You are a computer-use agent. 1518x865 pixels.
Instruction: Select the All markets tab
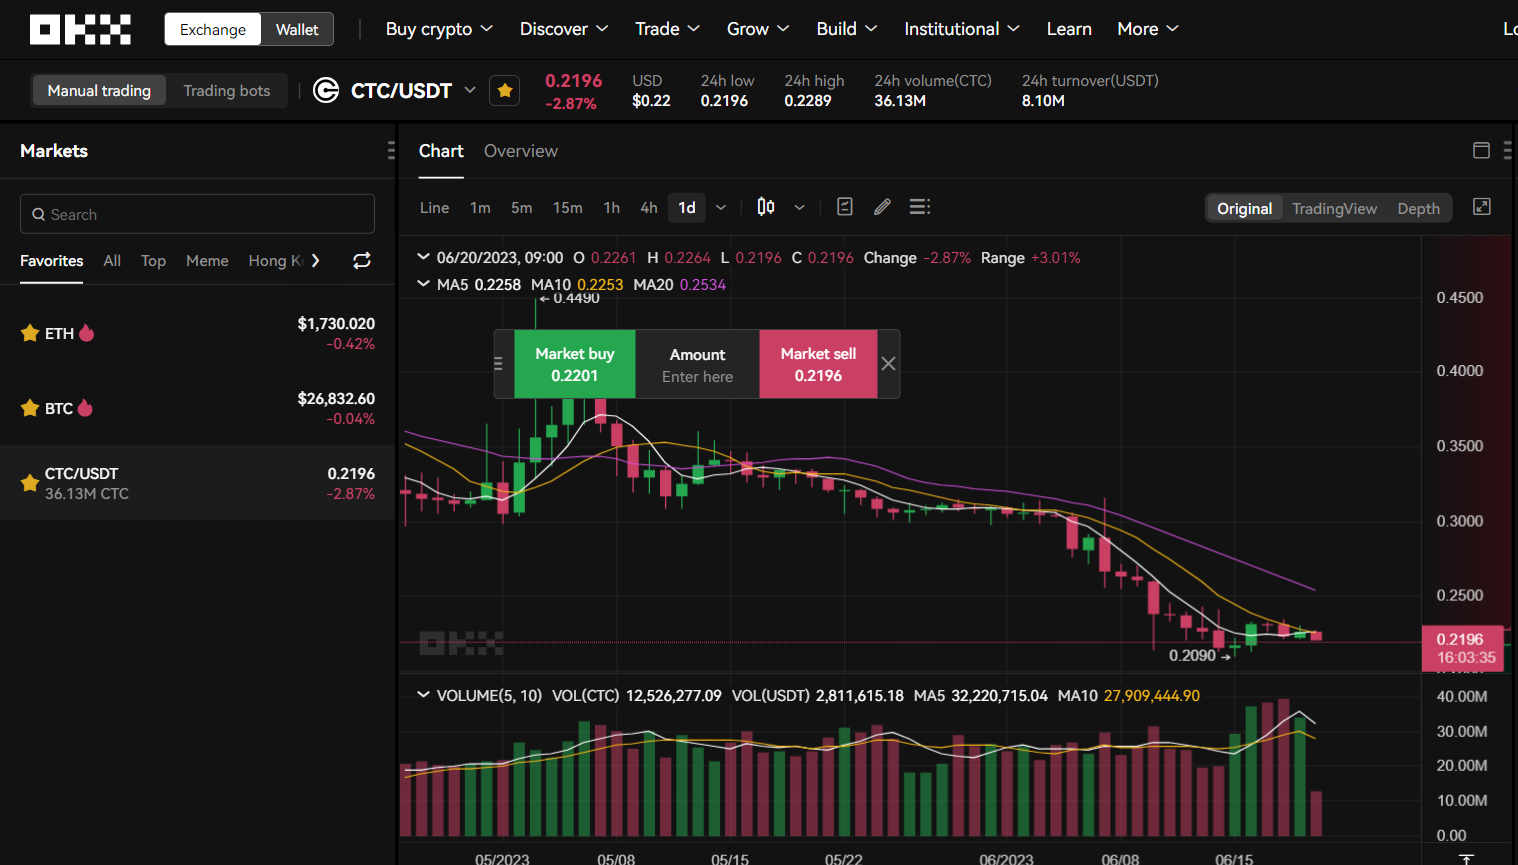(112, 261)
